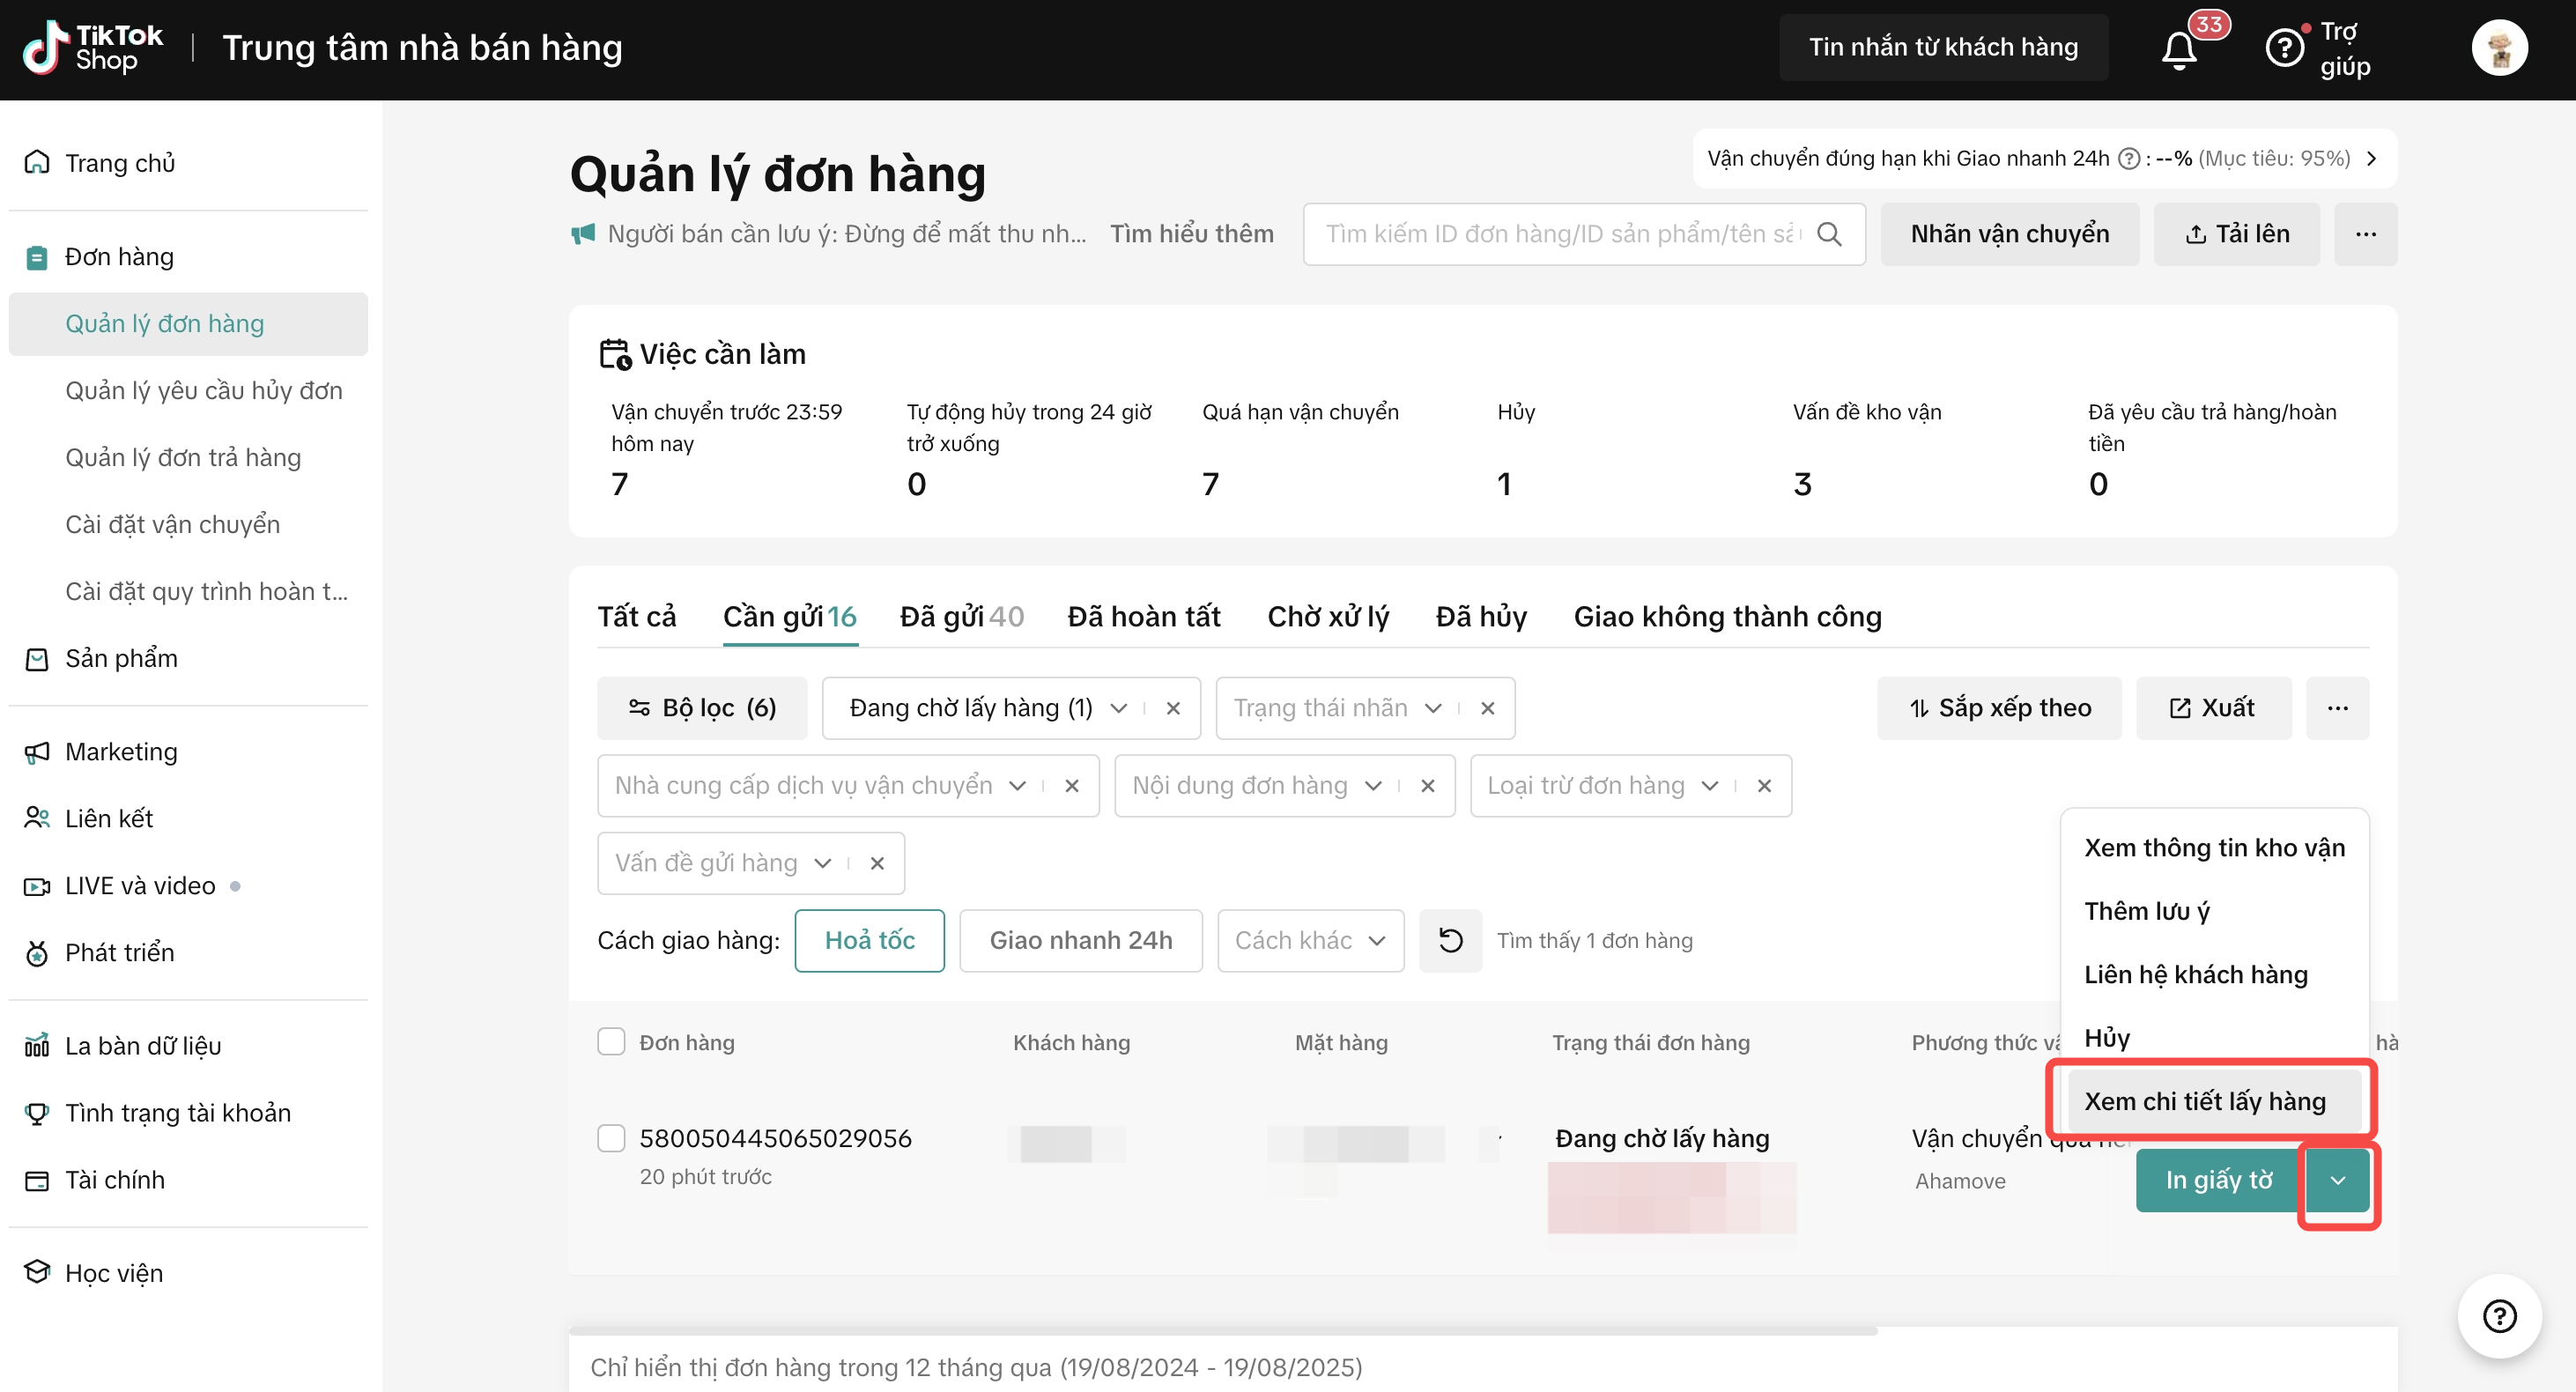Select Xem chi tiết lấy hàng menu item

click(2204, 1101)
